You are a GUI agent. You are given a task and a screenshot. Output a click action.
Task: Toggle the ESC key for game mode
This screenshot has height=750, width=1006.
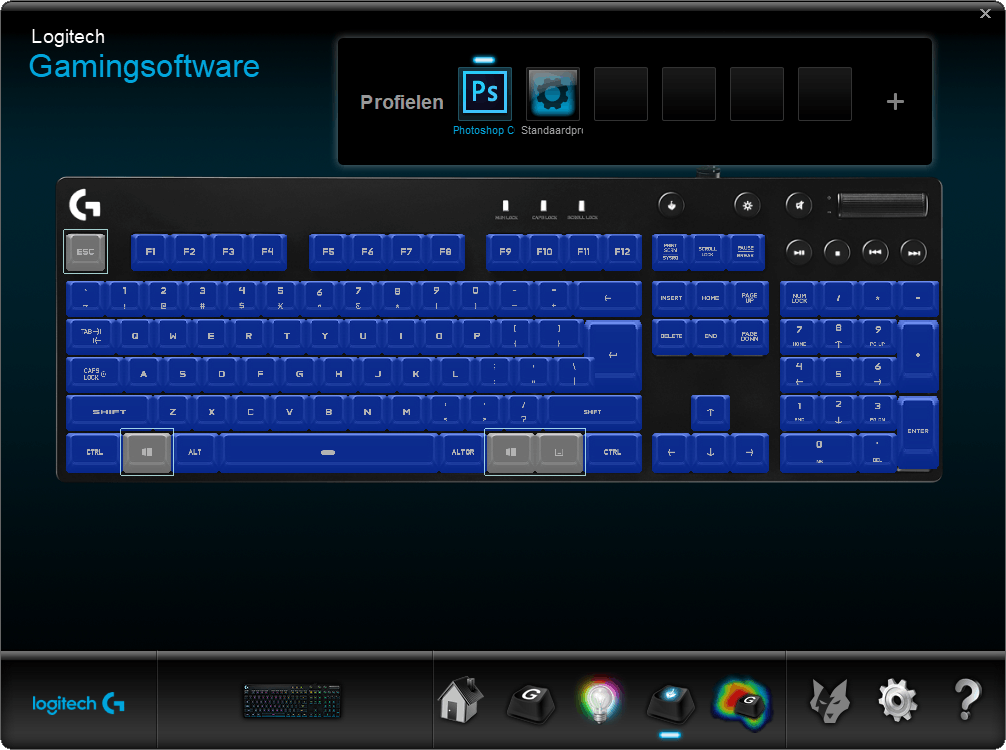pos(85,251)
